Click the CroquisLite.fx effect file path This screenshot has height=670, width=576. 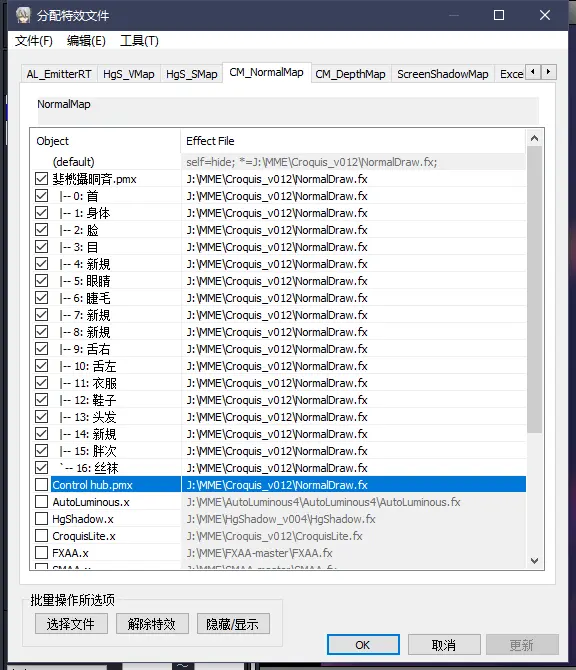pos(274,536)
